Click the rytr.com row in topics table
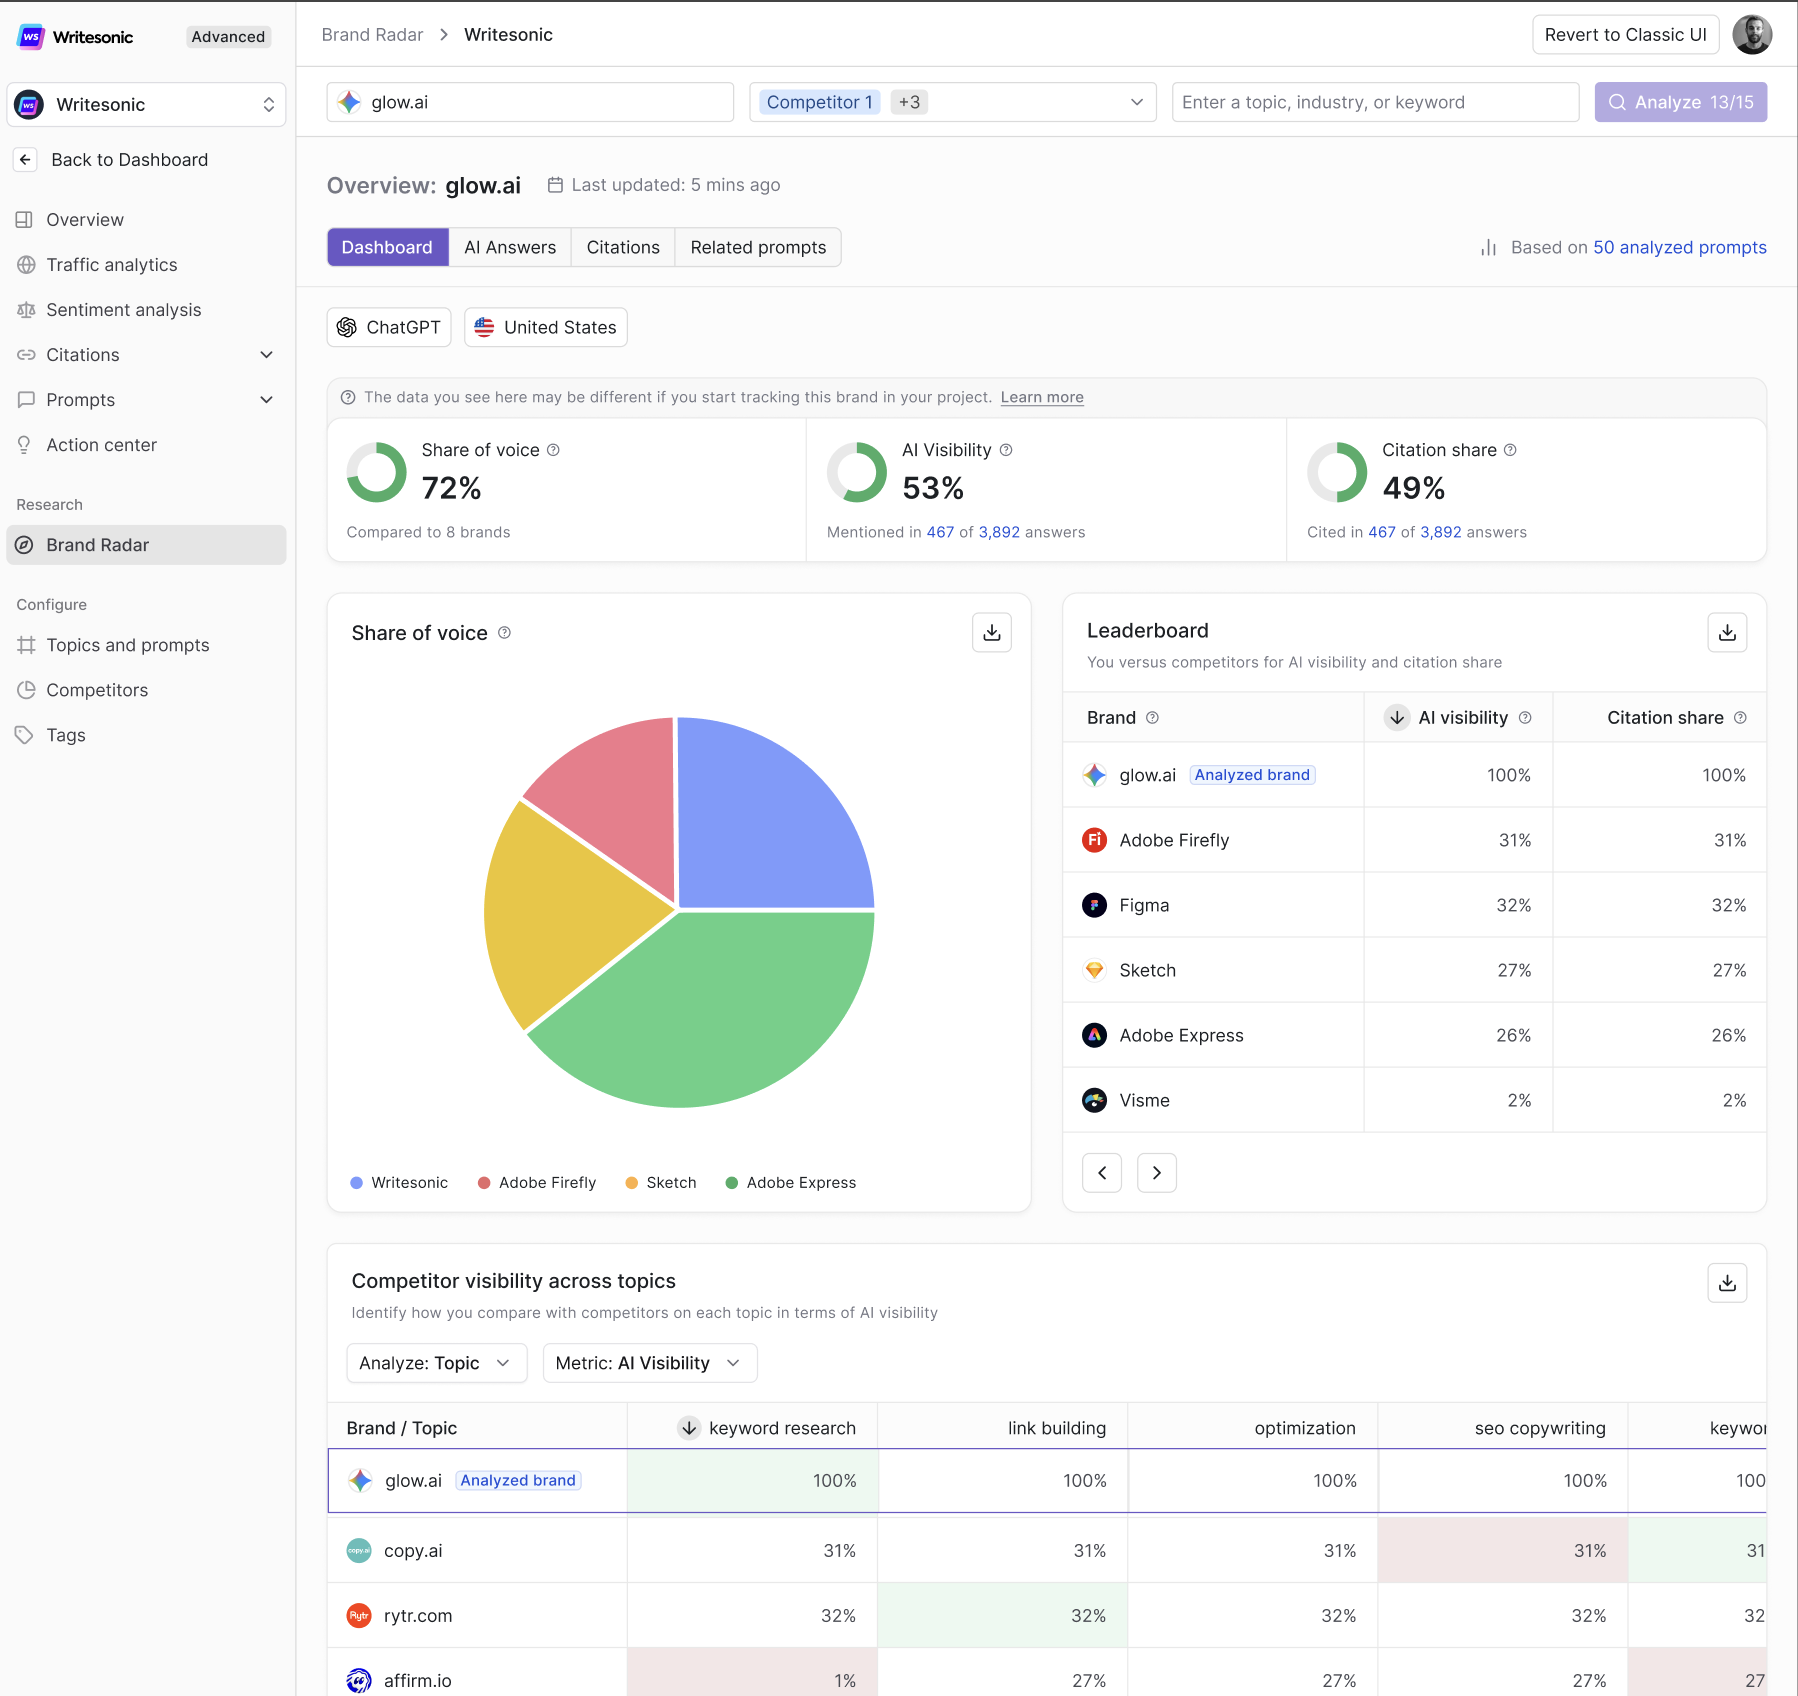1798x1696 pixels. [x=1047, y=1616]
